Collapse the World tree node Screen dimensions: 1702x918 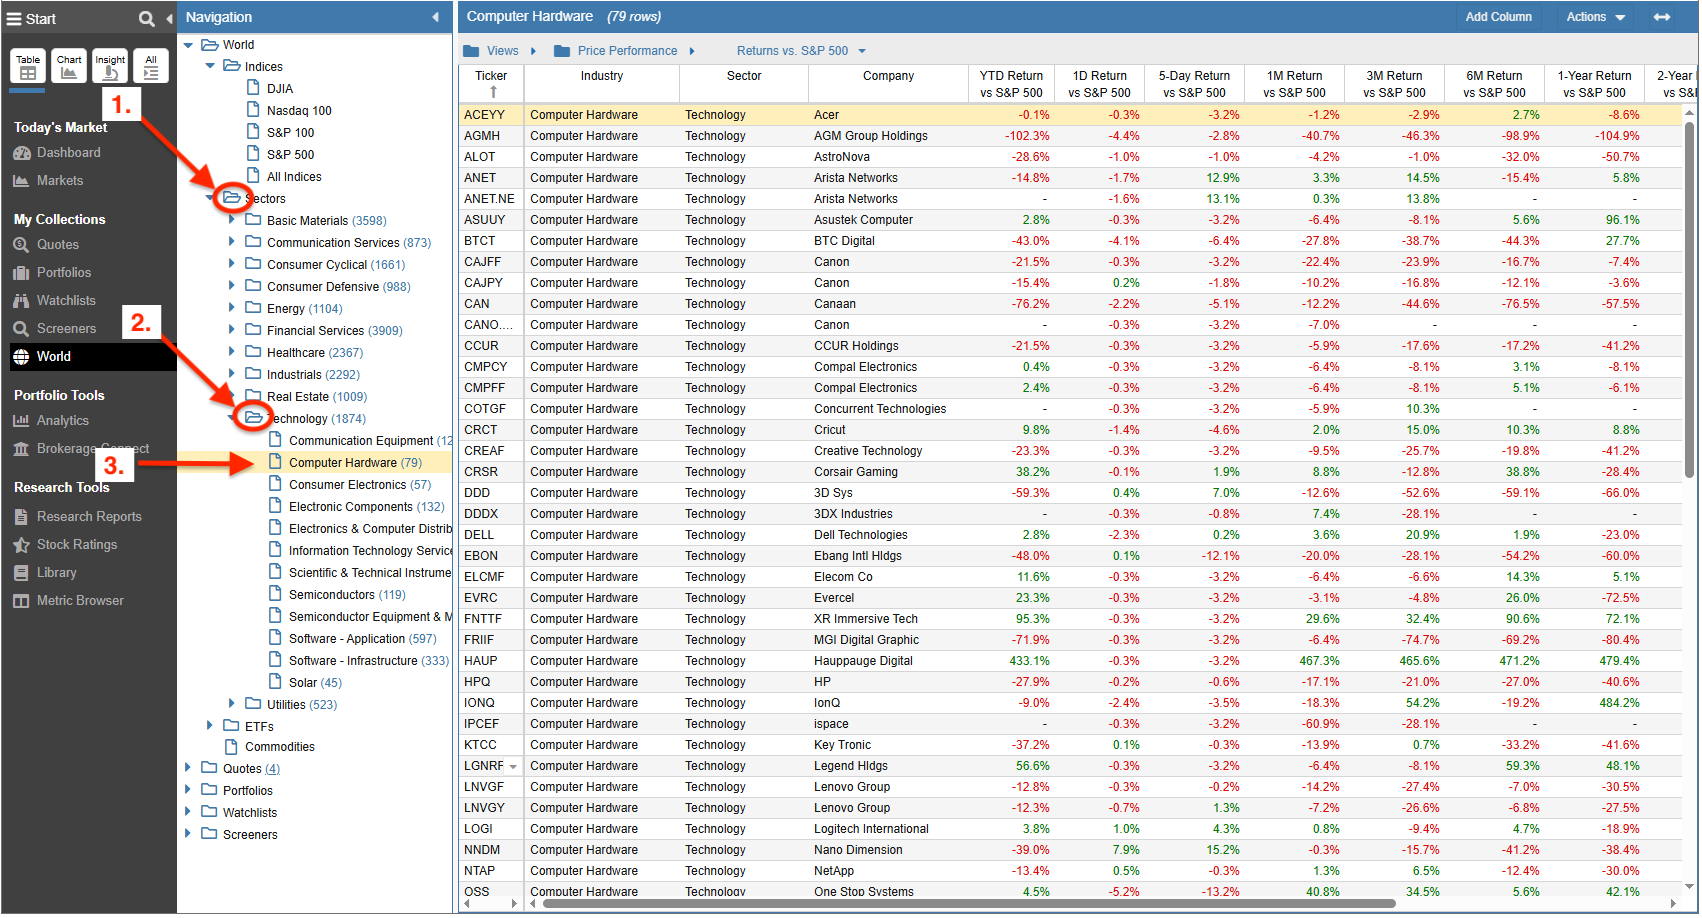189,45
